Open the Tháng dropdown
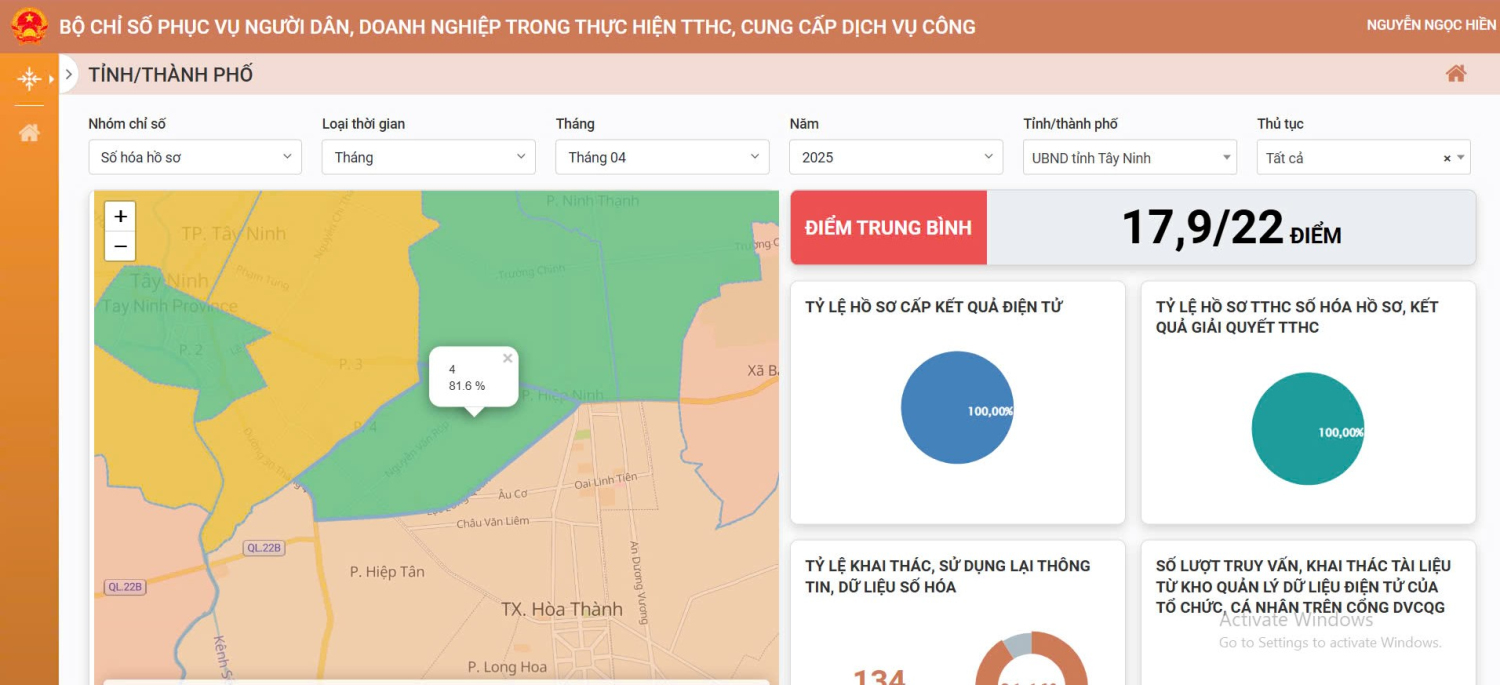1500x685 pixels. pos(662,157)
